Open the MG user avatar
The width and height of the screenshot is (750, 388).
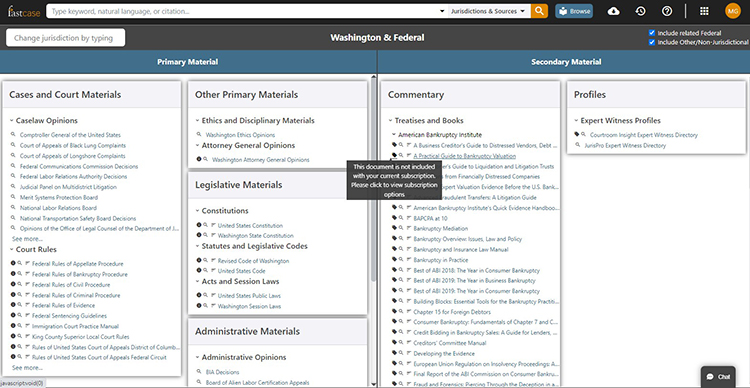pyautogui.click(x=733, y=11)
